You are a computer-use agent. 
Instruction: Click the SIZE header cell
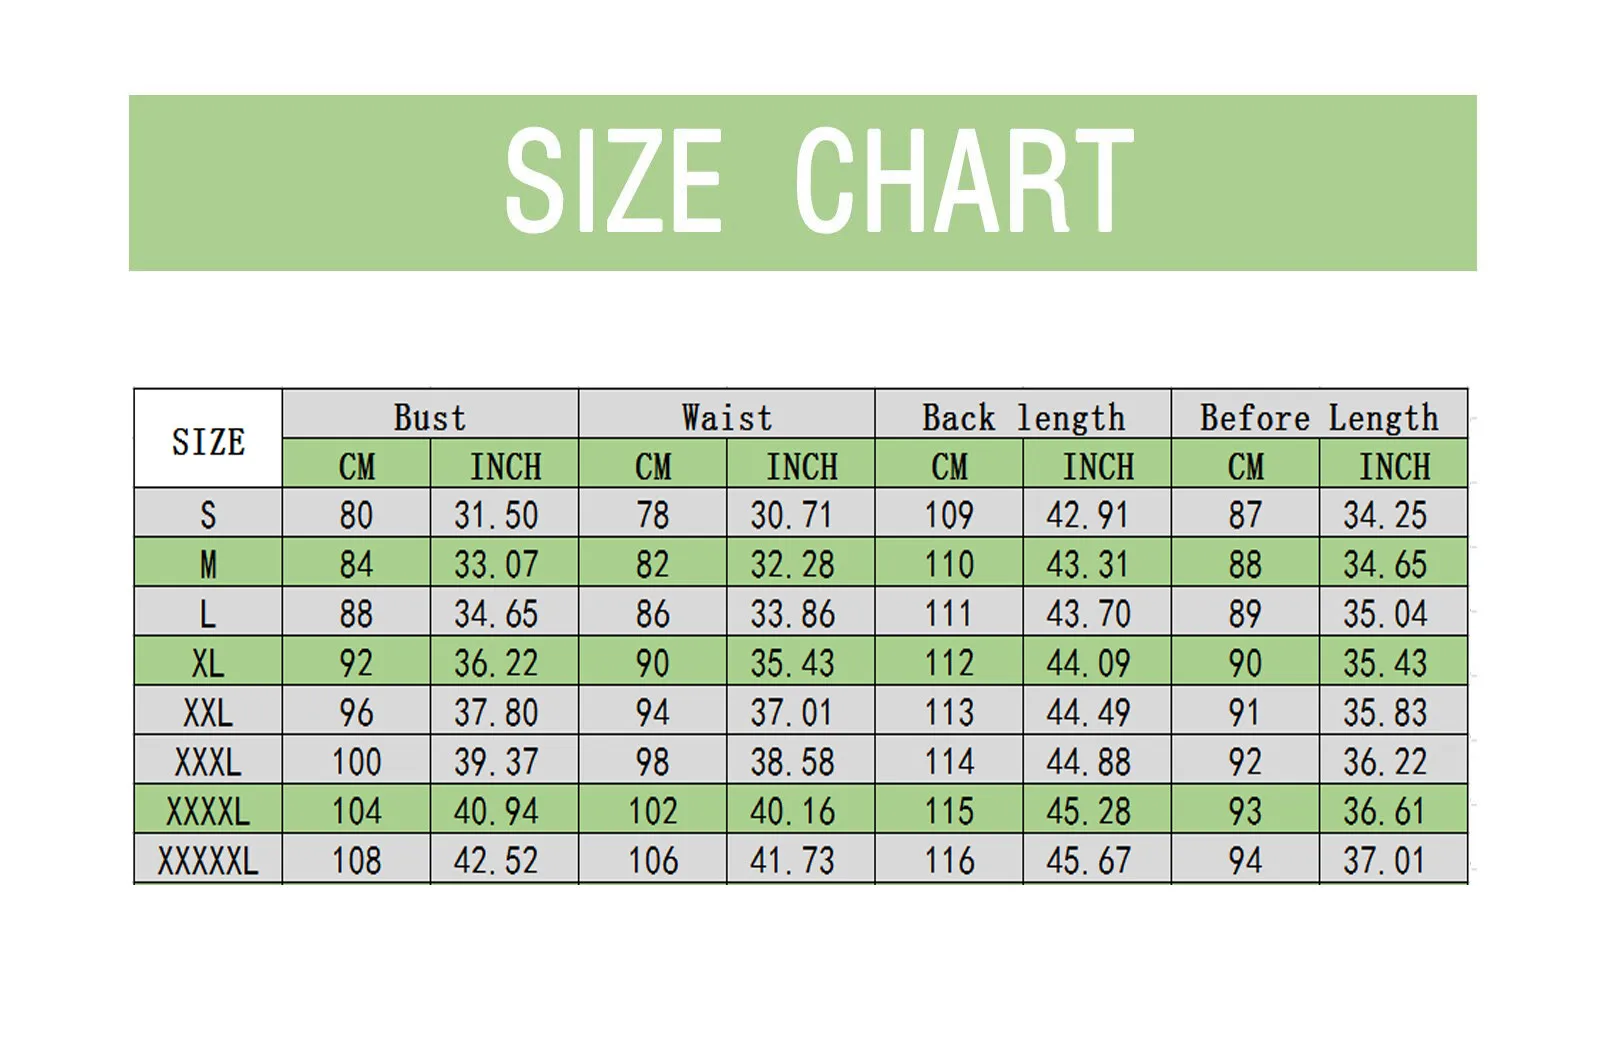[208, 440]
